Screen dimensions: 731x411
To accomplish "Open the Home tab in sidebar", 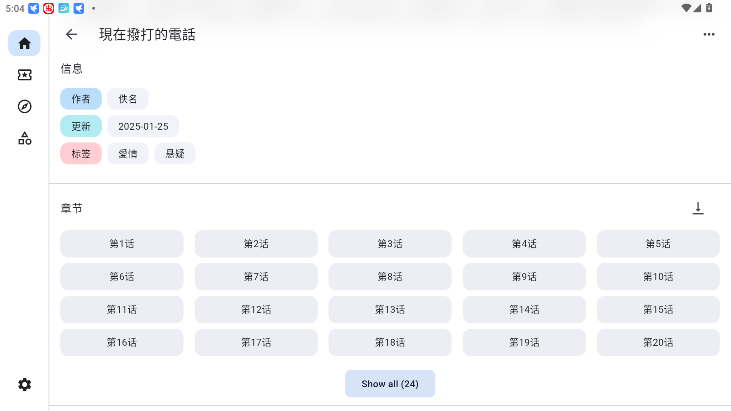I will (24, 43).
